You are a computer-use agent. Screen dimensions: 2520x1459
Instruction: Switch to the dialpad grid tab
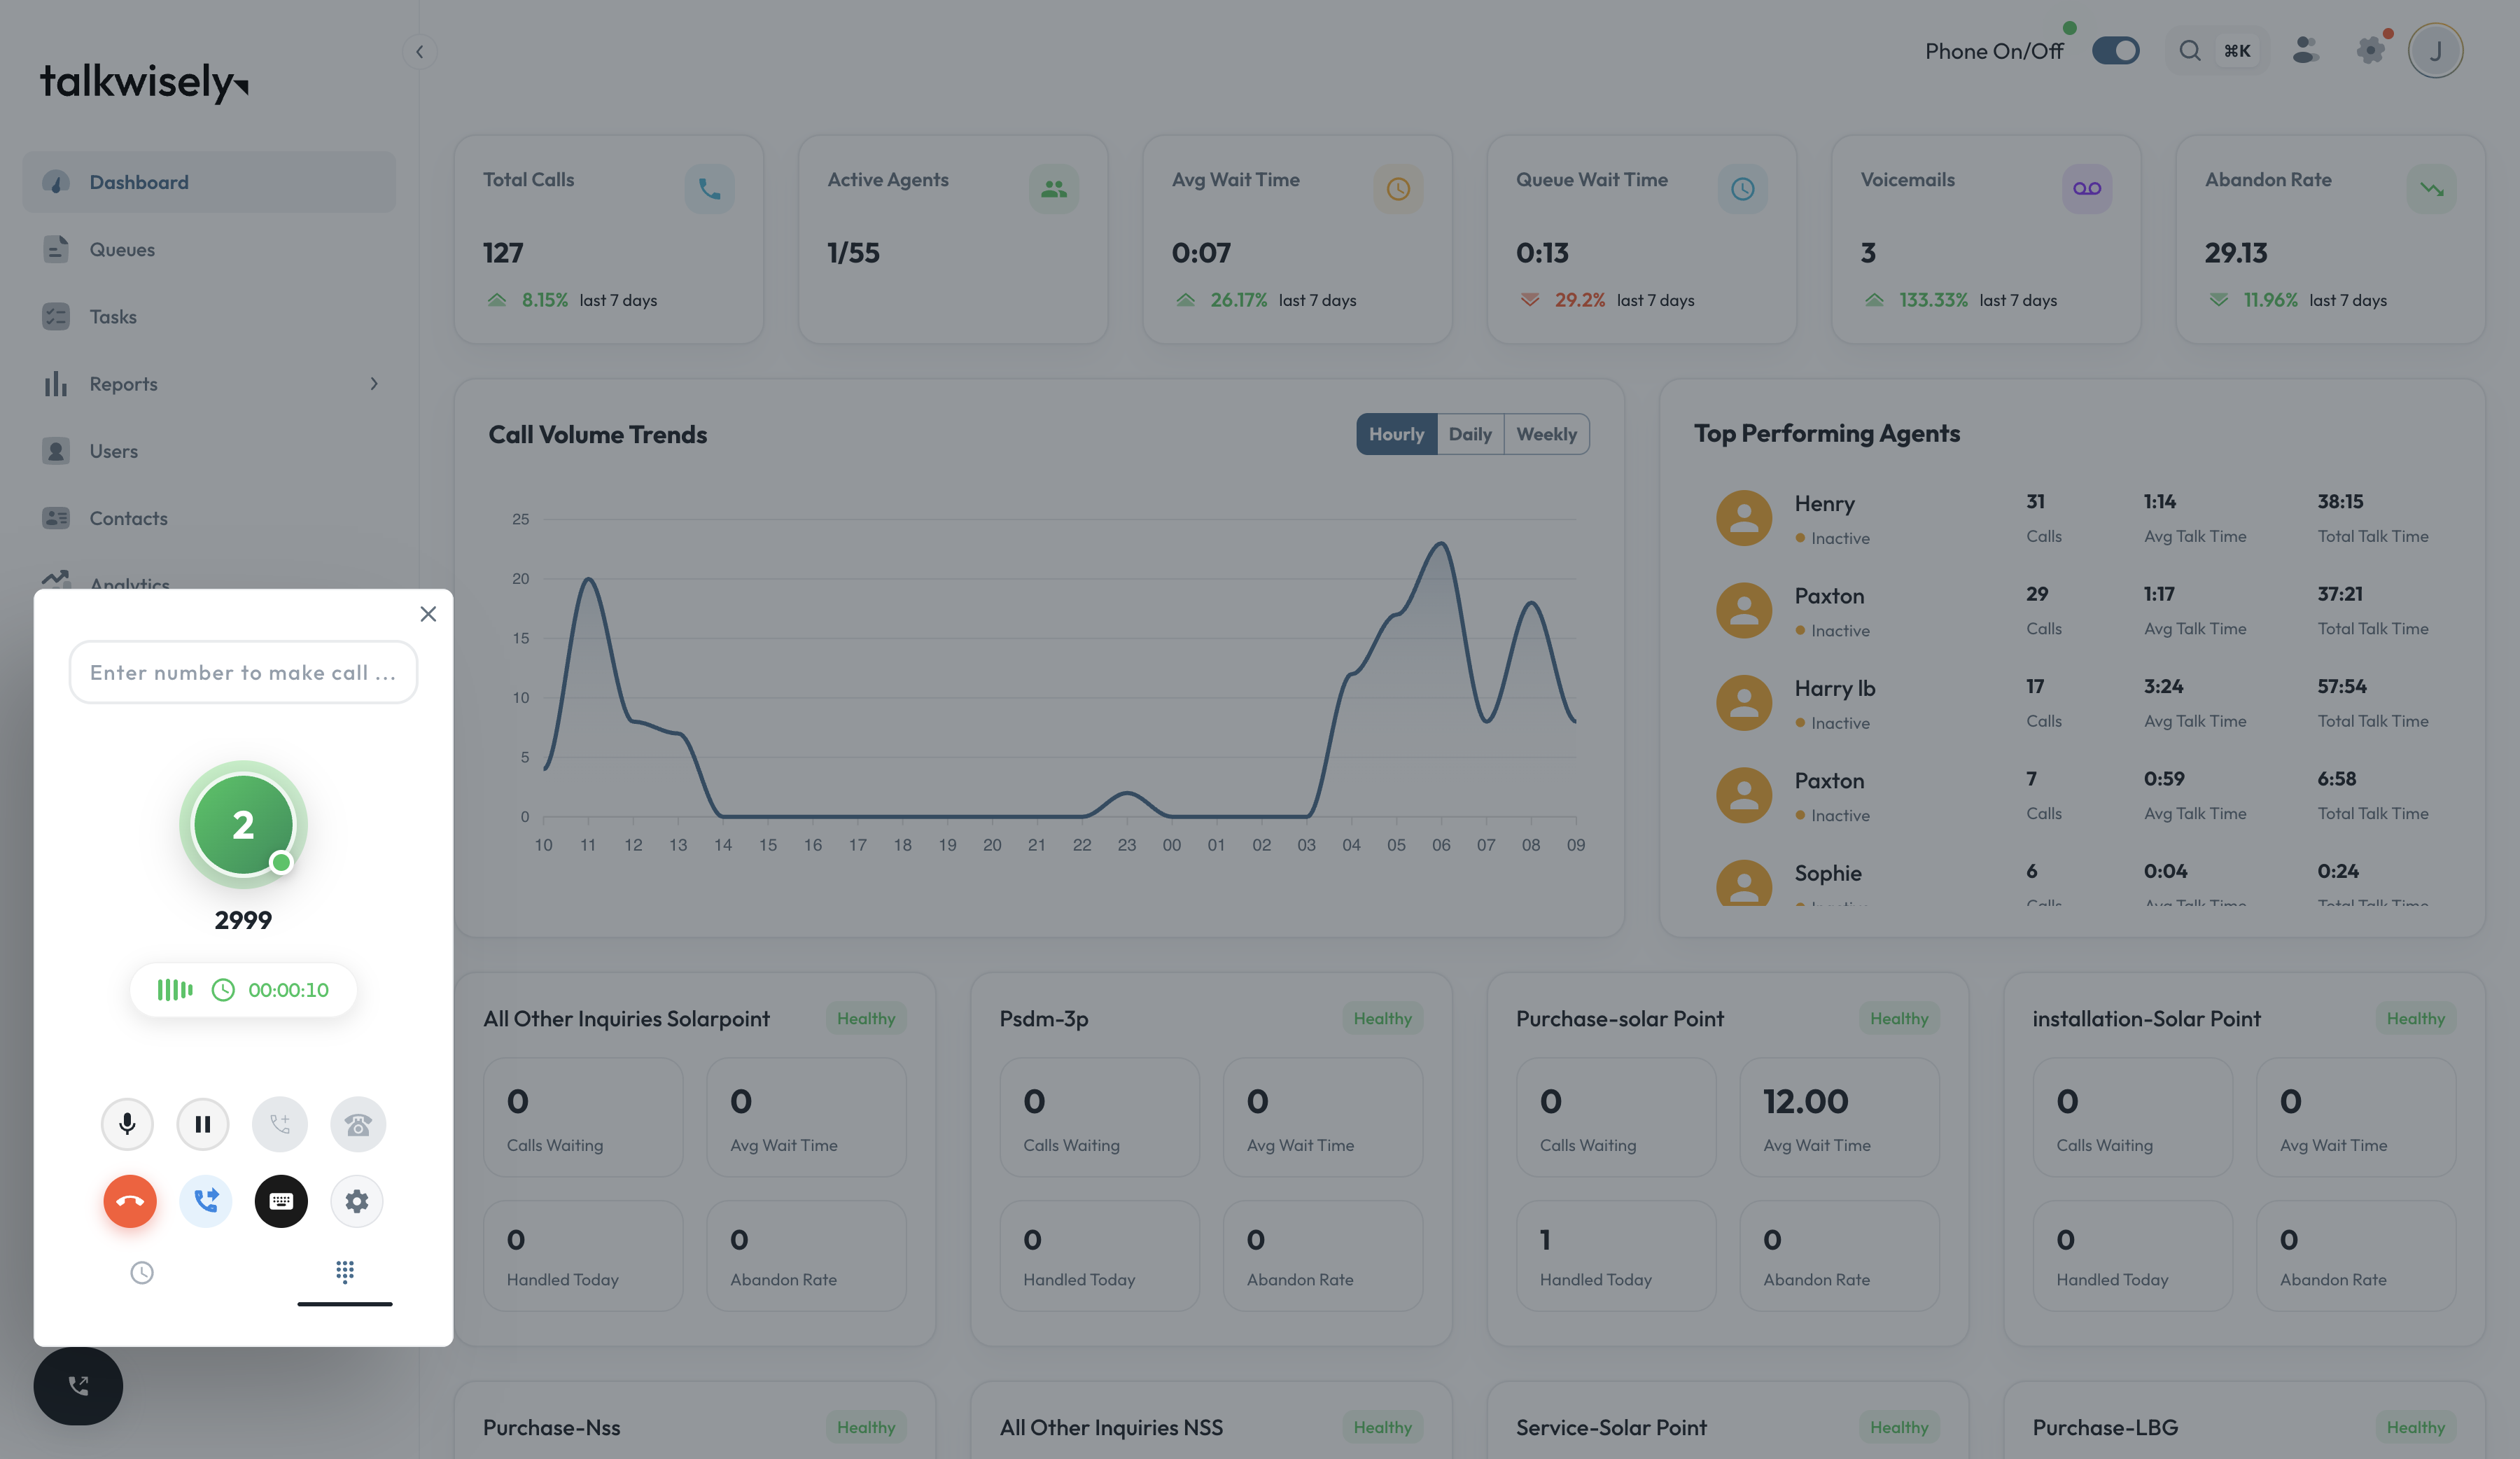pyautogui.click(x=345, y=1272)
